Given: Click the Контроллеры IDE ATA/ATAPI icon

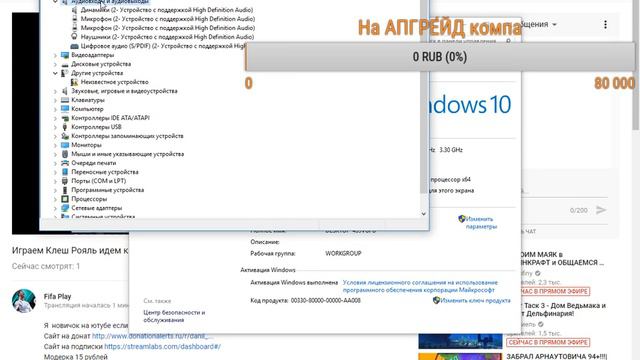Looking at the screenshot, I should (x=64, y=118).
